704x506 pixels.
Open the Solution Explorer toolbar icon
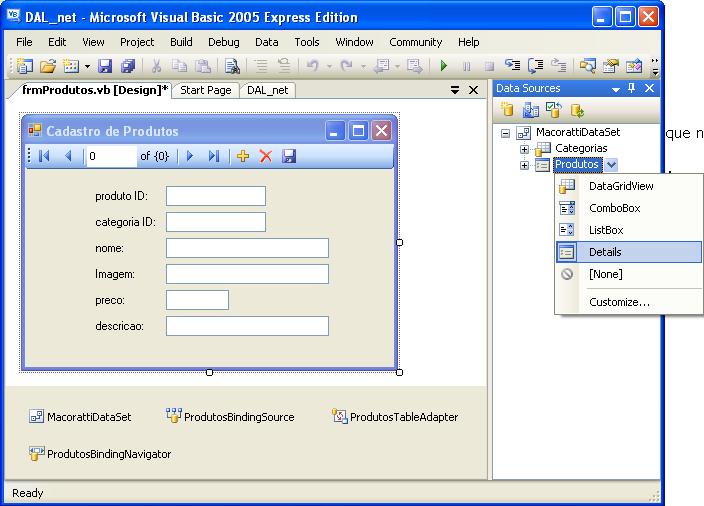(587, 66)
